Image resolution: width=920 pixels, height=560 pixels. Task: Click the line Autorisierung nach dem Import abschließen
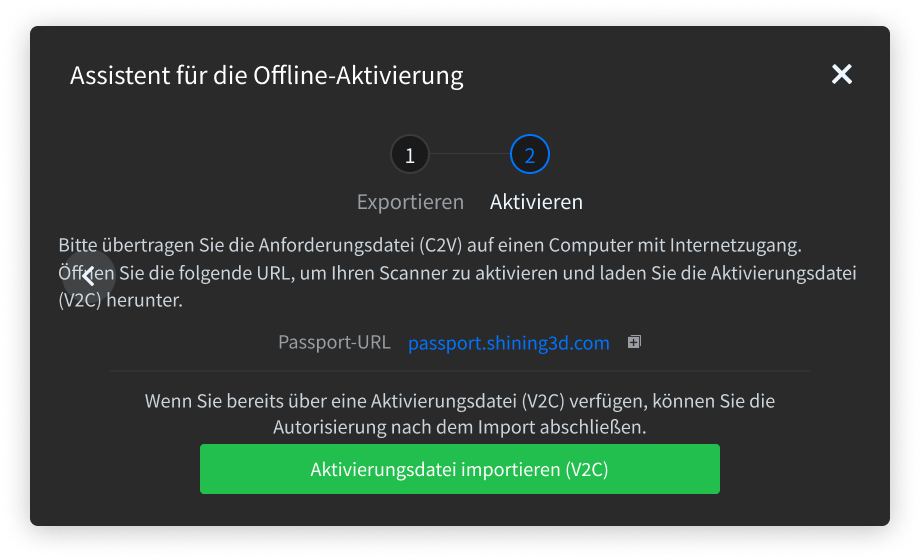point(459,427)
